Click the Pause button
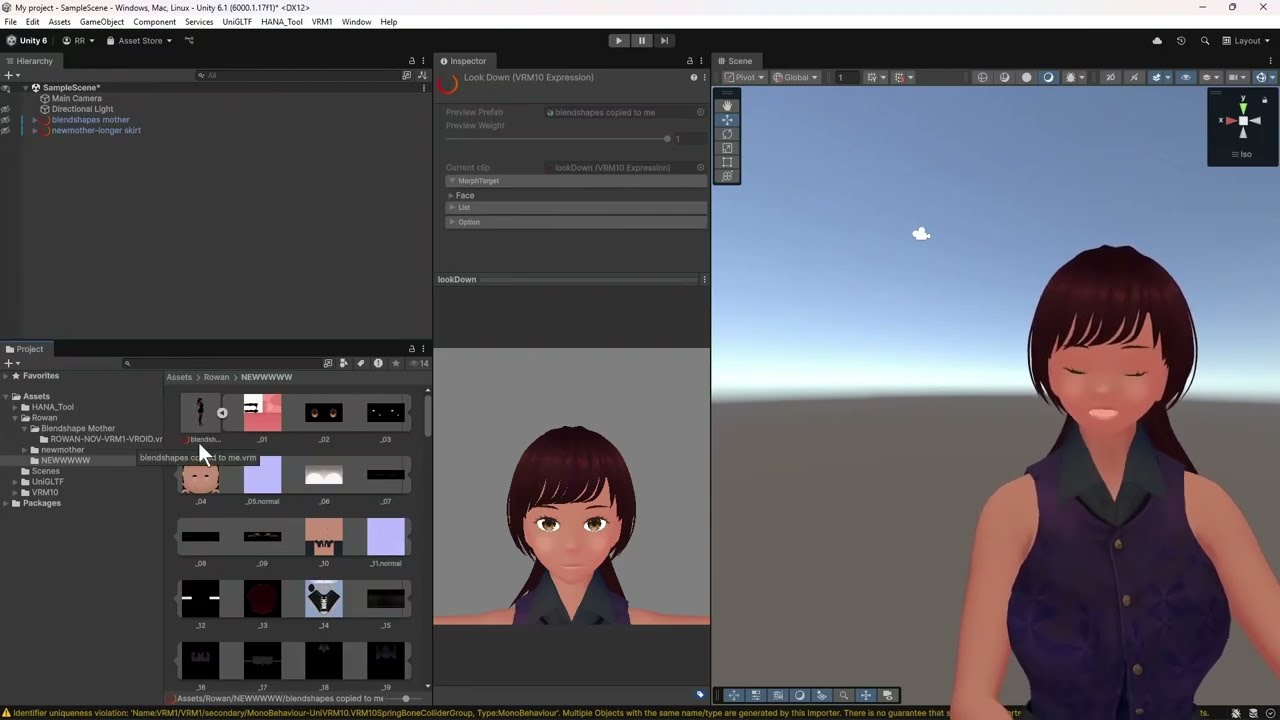 [642, 41]
